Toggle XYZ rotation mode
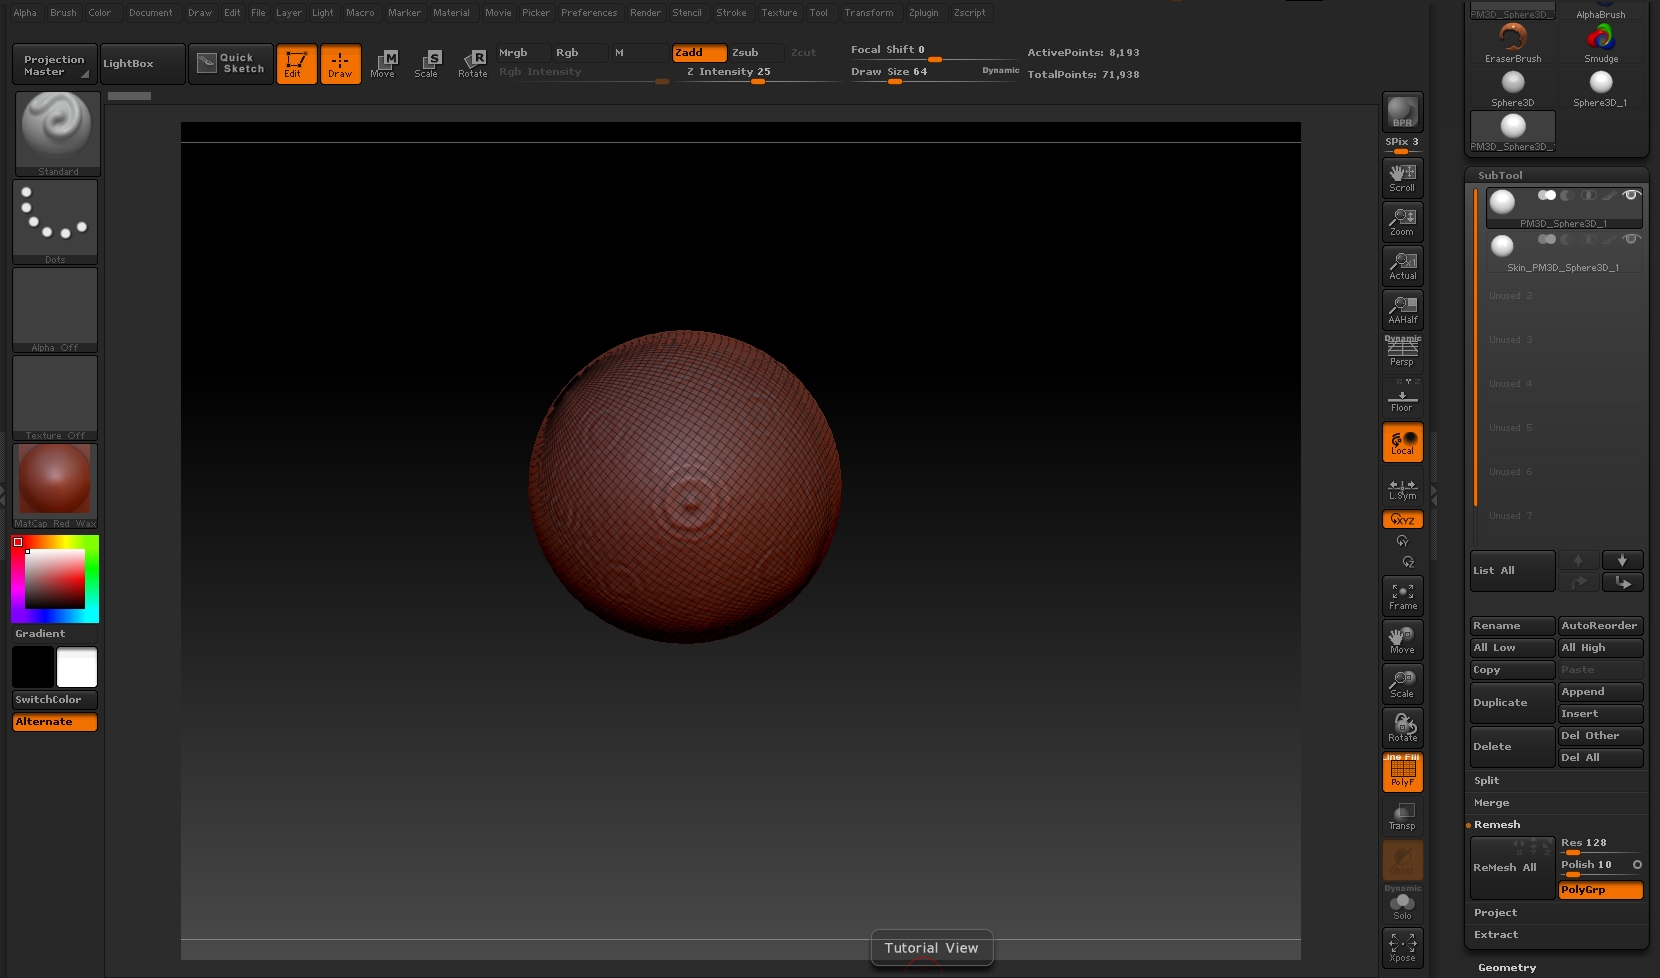 pyautogui.click(x=1402, y=519)
